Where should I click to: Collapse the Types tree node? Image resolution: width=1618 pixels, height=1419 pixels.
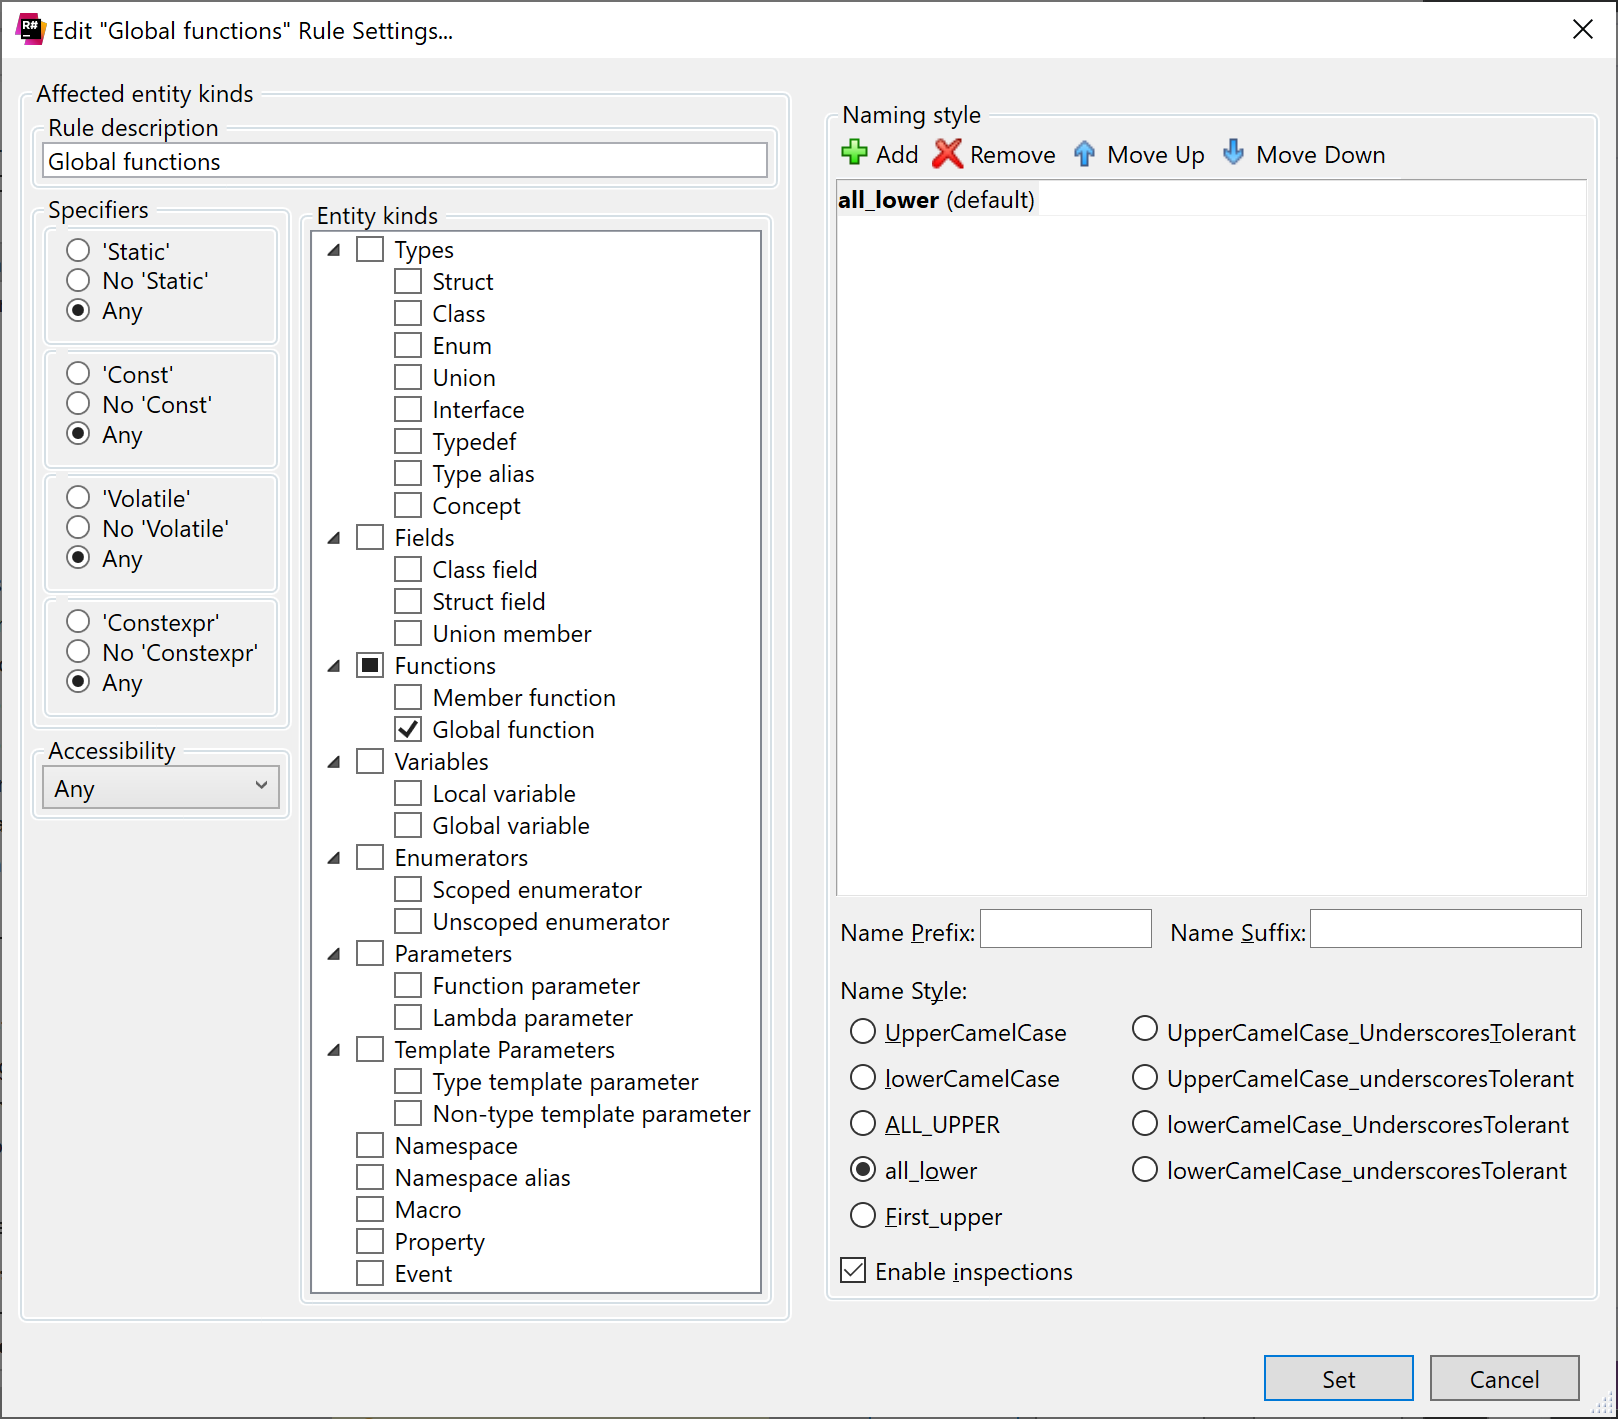334,249
